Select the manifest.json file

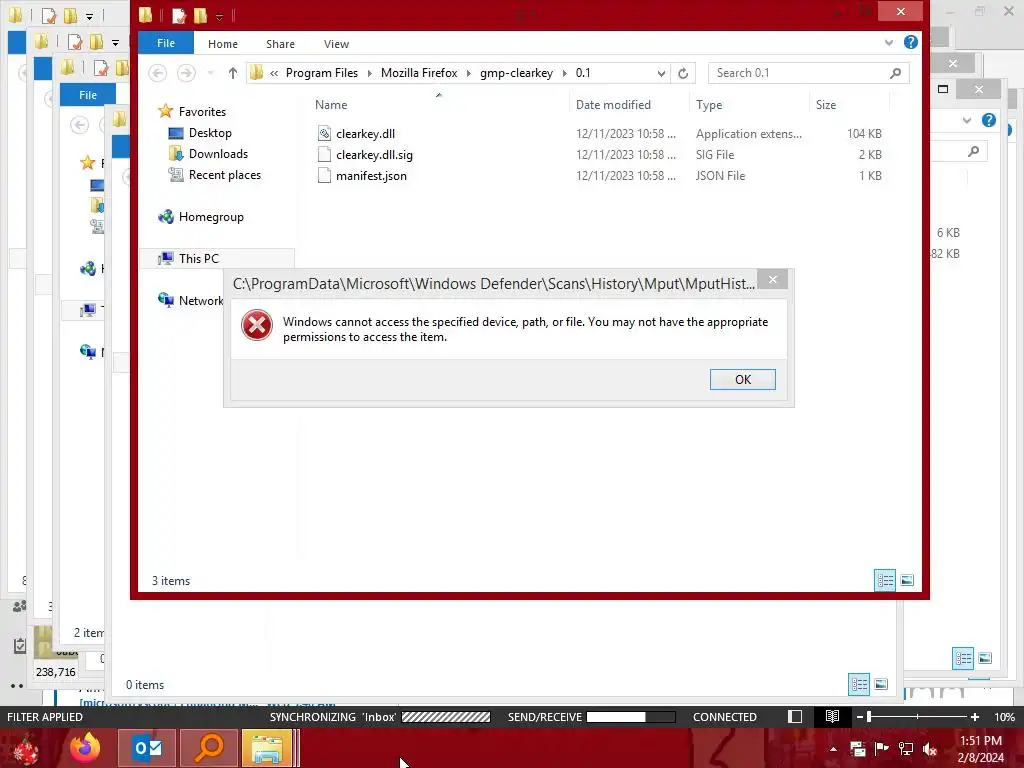[371, 176]
